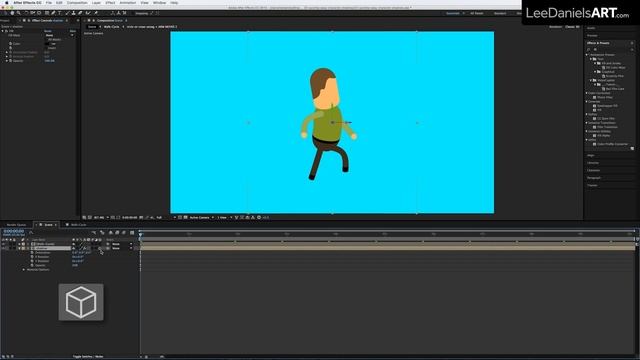Click the timeline current time display
Image resolution: width=640 pixels, height=360 pixels.
coord(13,231)
